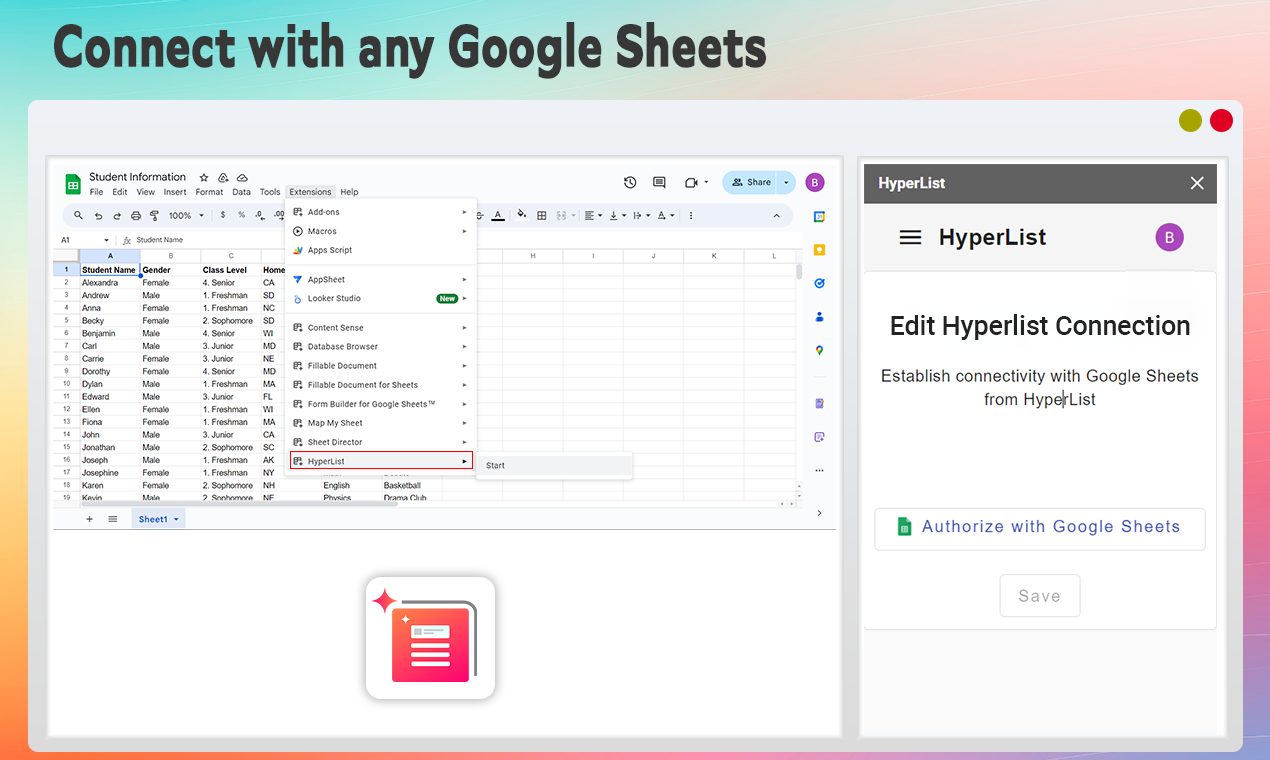Open the zoom 100% dropdown
Screen dimensions: 1270x760
pos(187,215)
